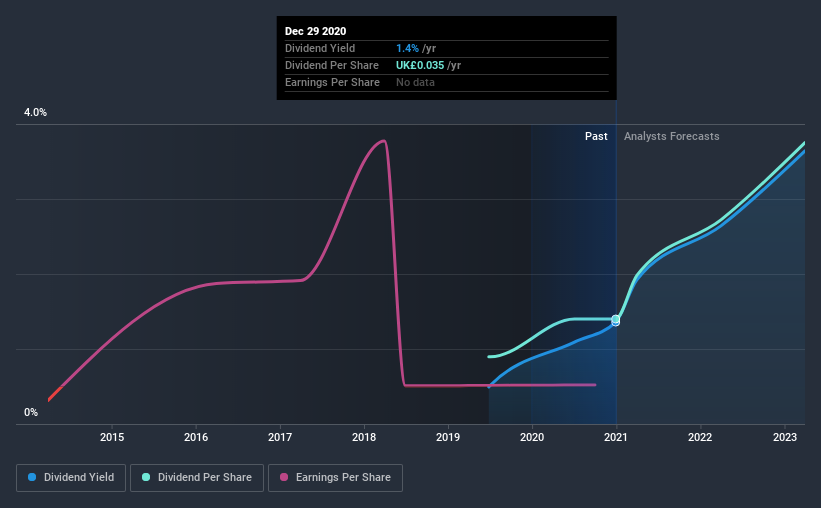Toggle the Dividend Yield legend button
The image size is (821, 508).
click(x=71, y=478)
